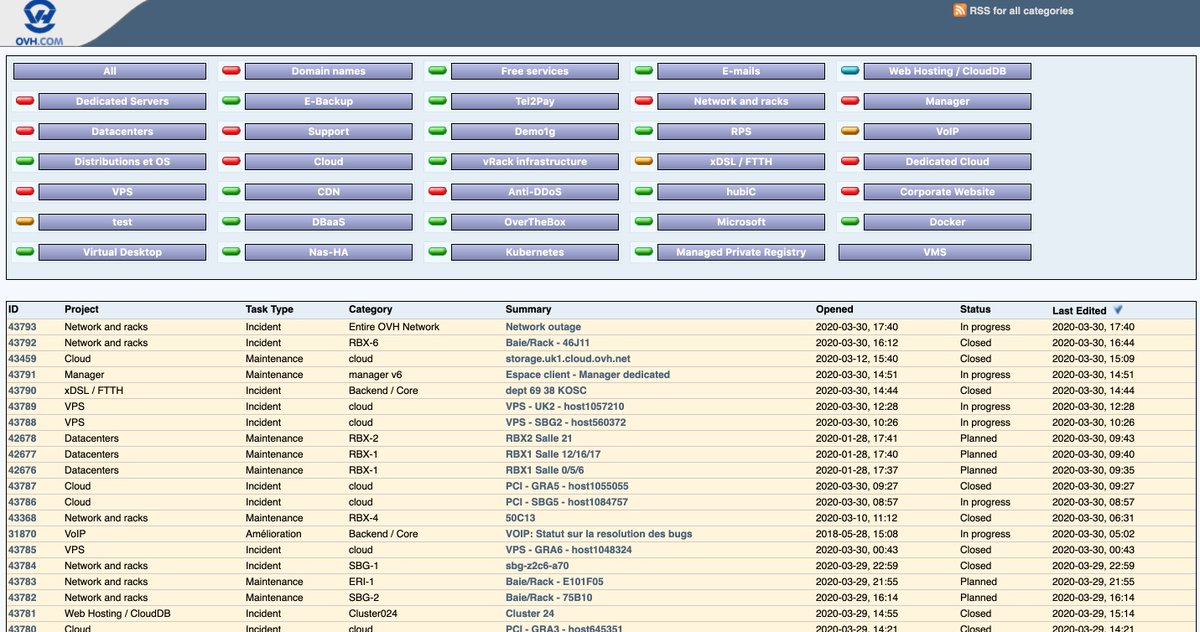Filter by Domain names category

coord(329,71)
